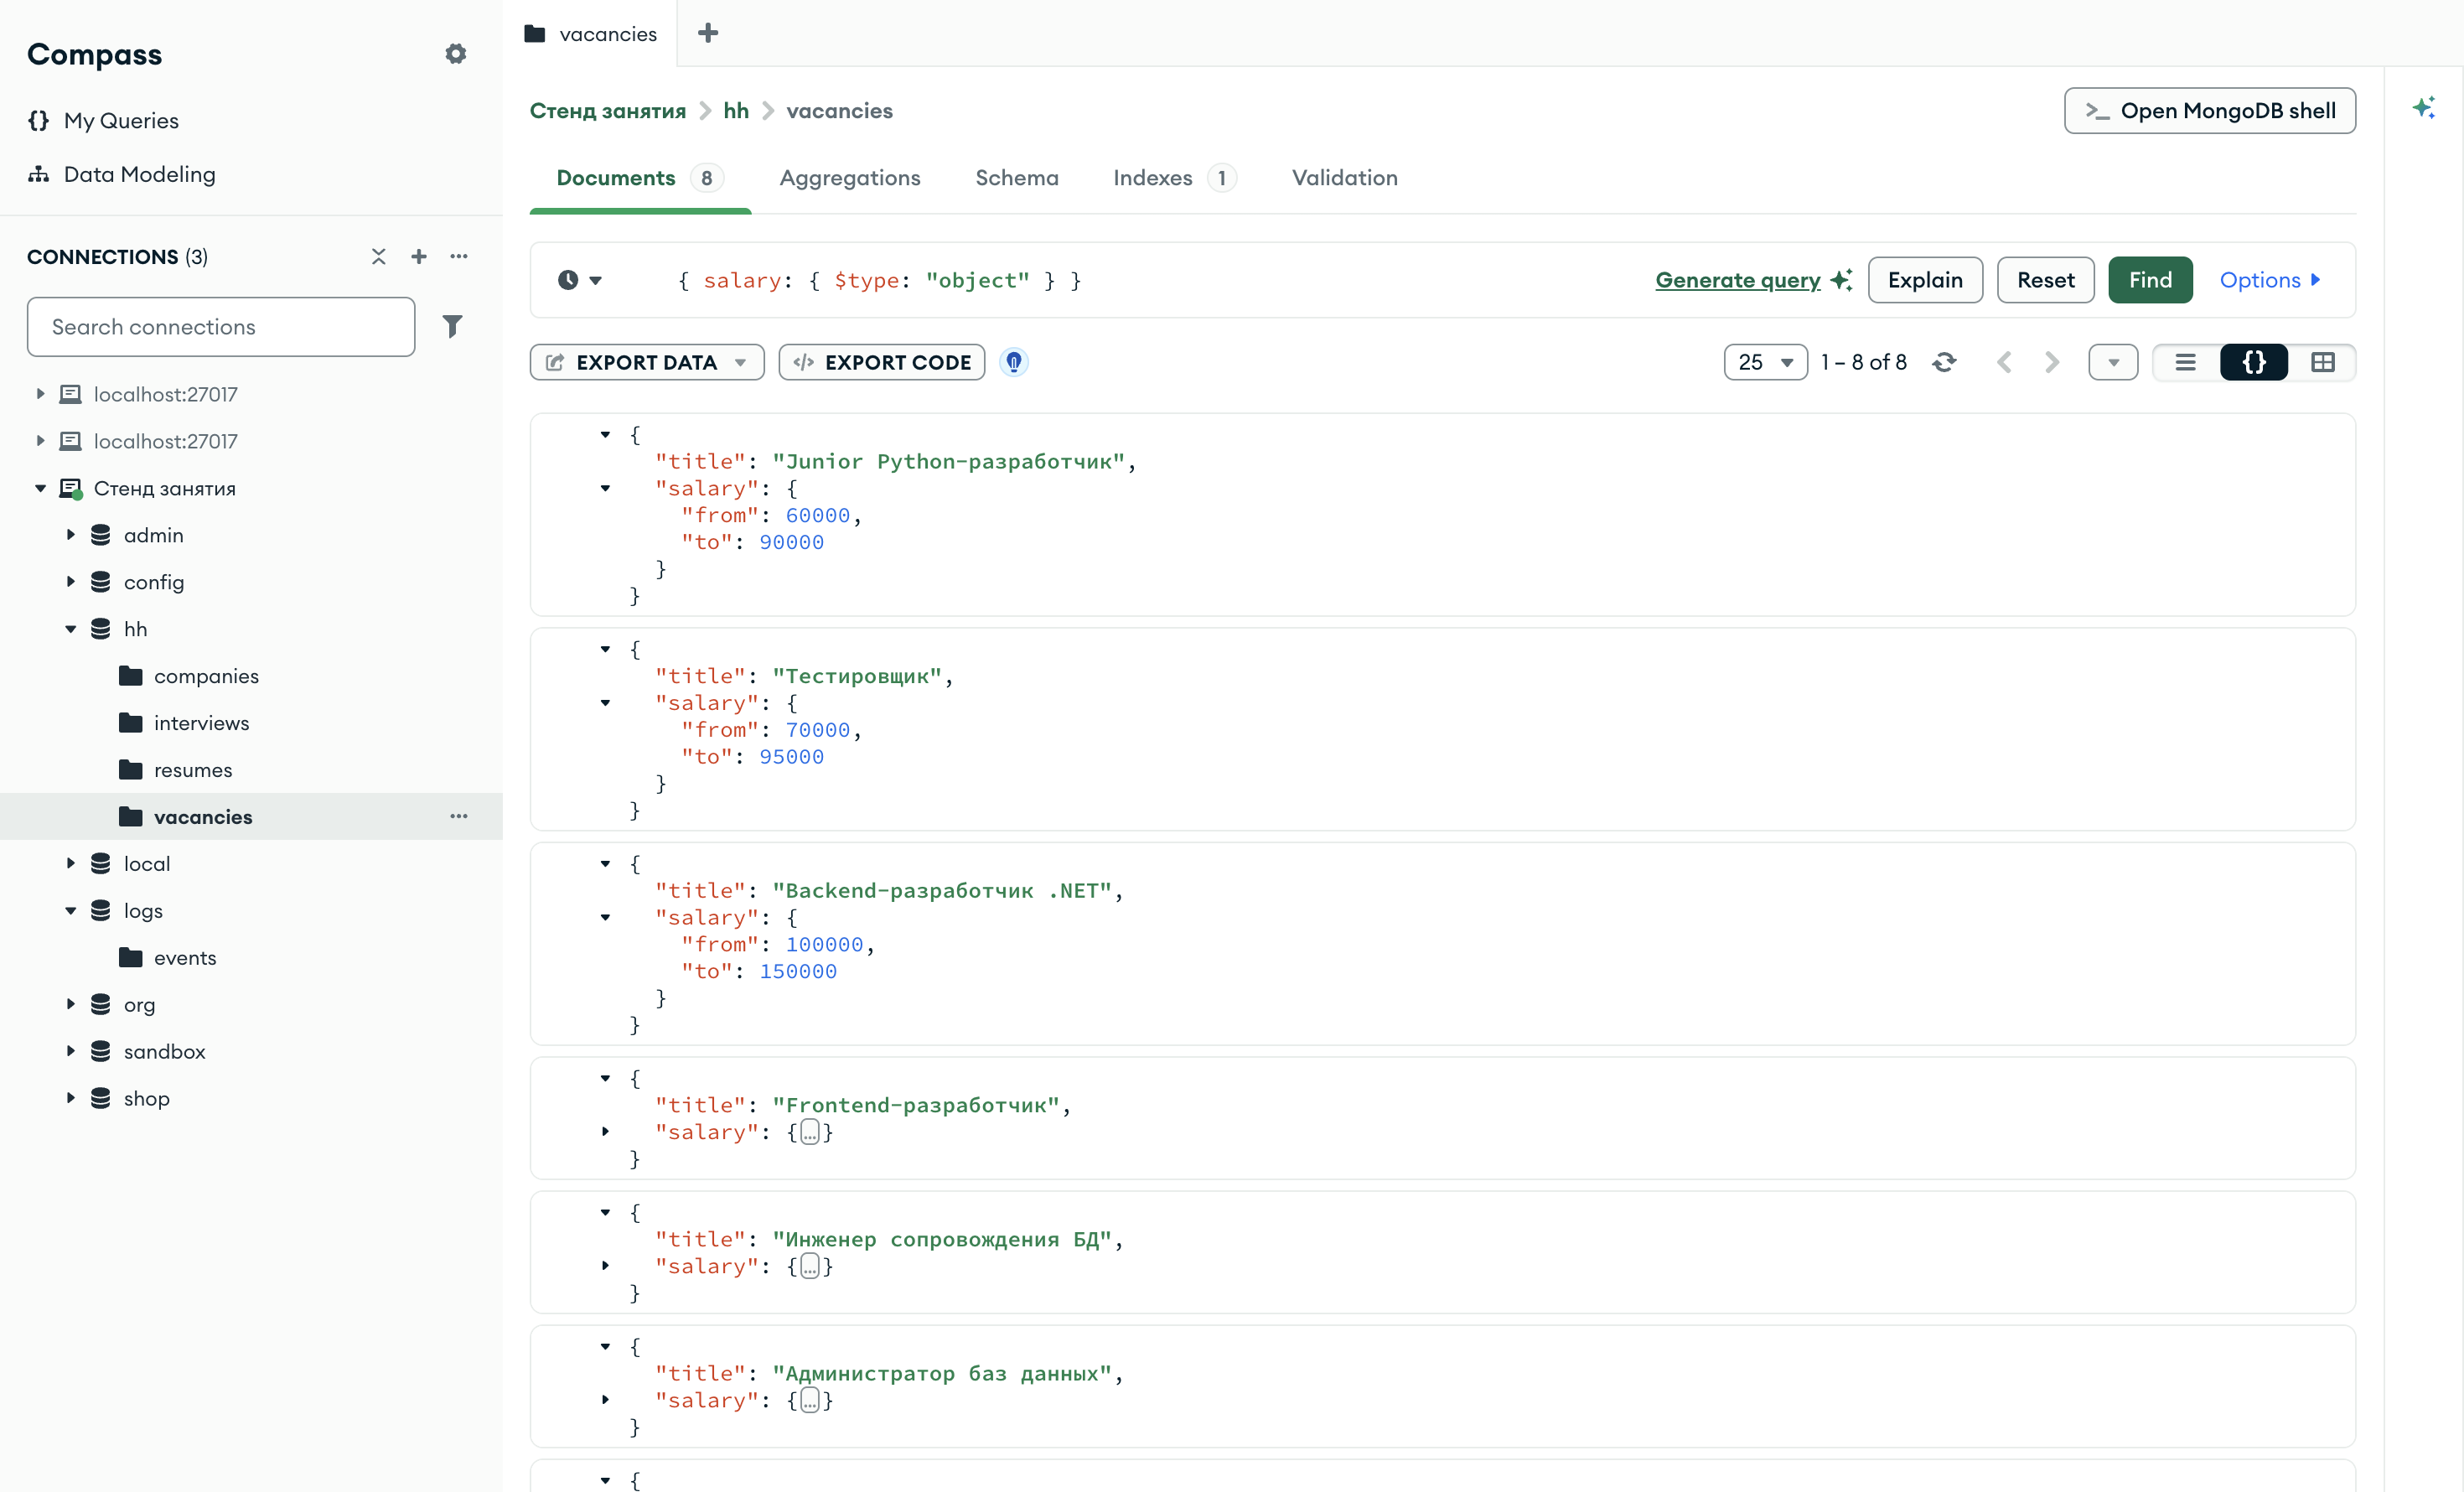
Task: Add new connection plus icon
Action: point(419,257)
